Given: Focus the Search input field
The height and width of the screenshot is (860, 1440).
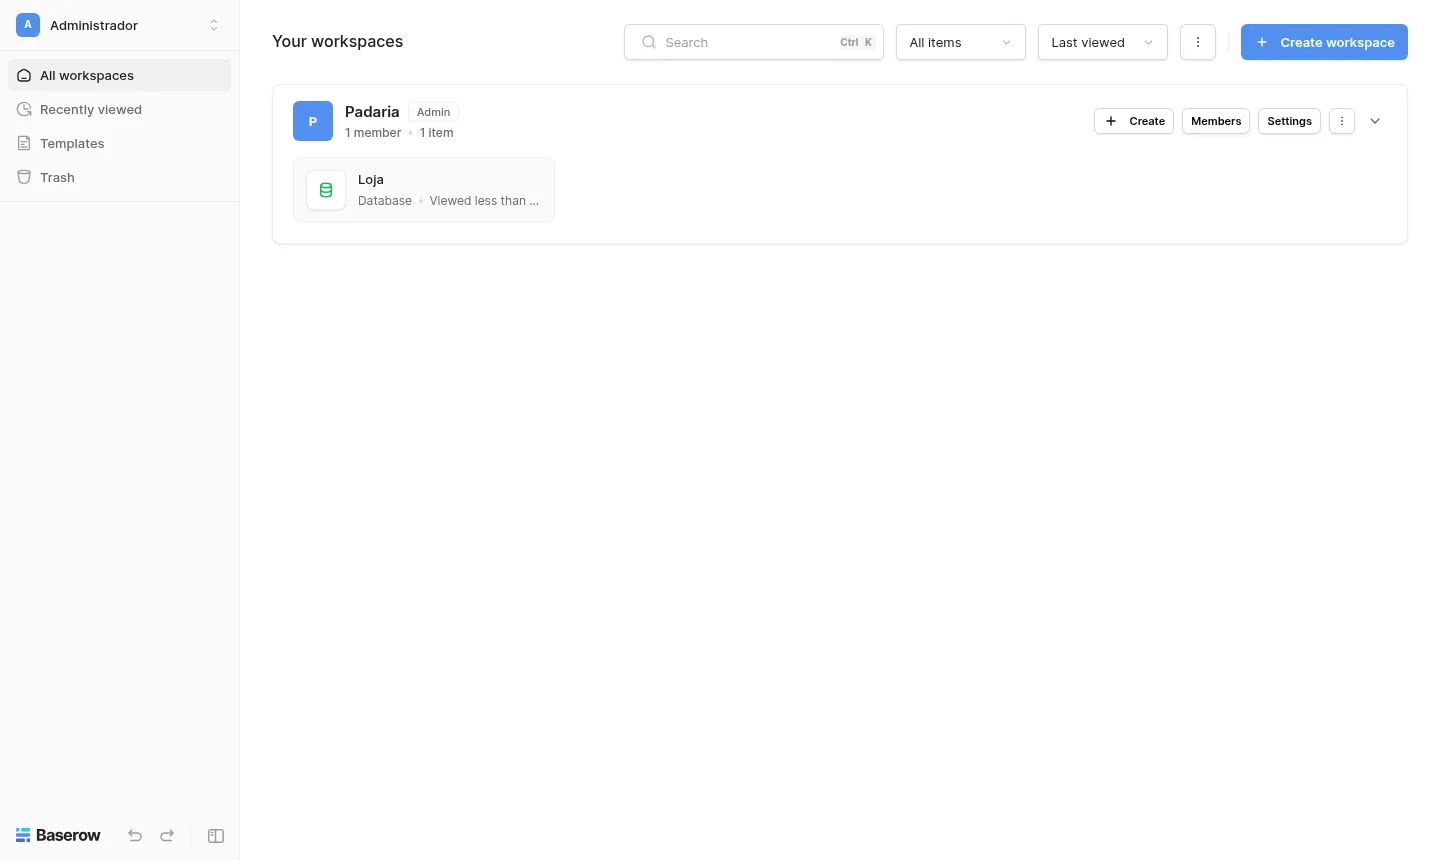Looking at the screenshot, I should 754,42.
